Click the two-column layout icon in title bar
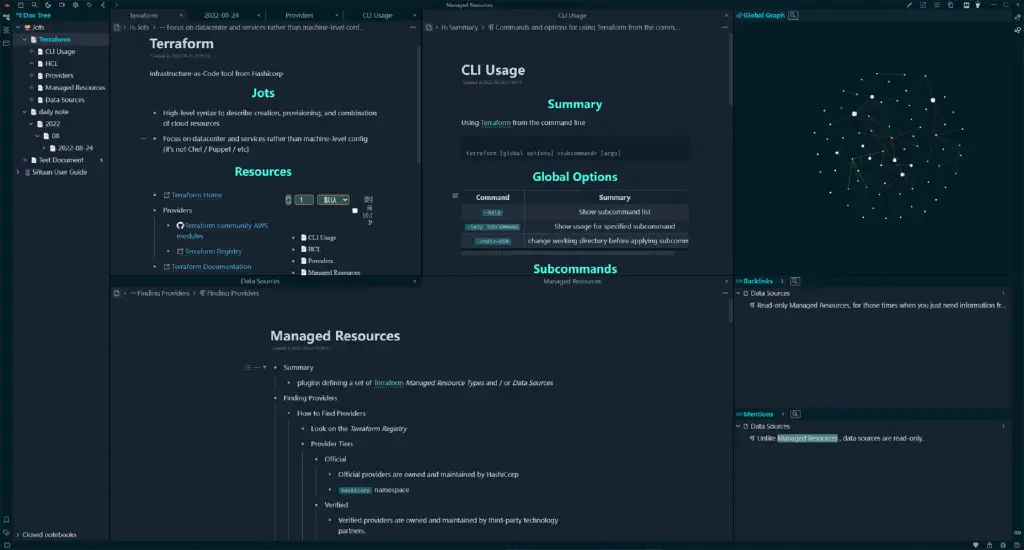Image resolution: width=1024 pixels, height=550 pixels. tap(966, 5)
